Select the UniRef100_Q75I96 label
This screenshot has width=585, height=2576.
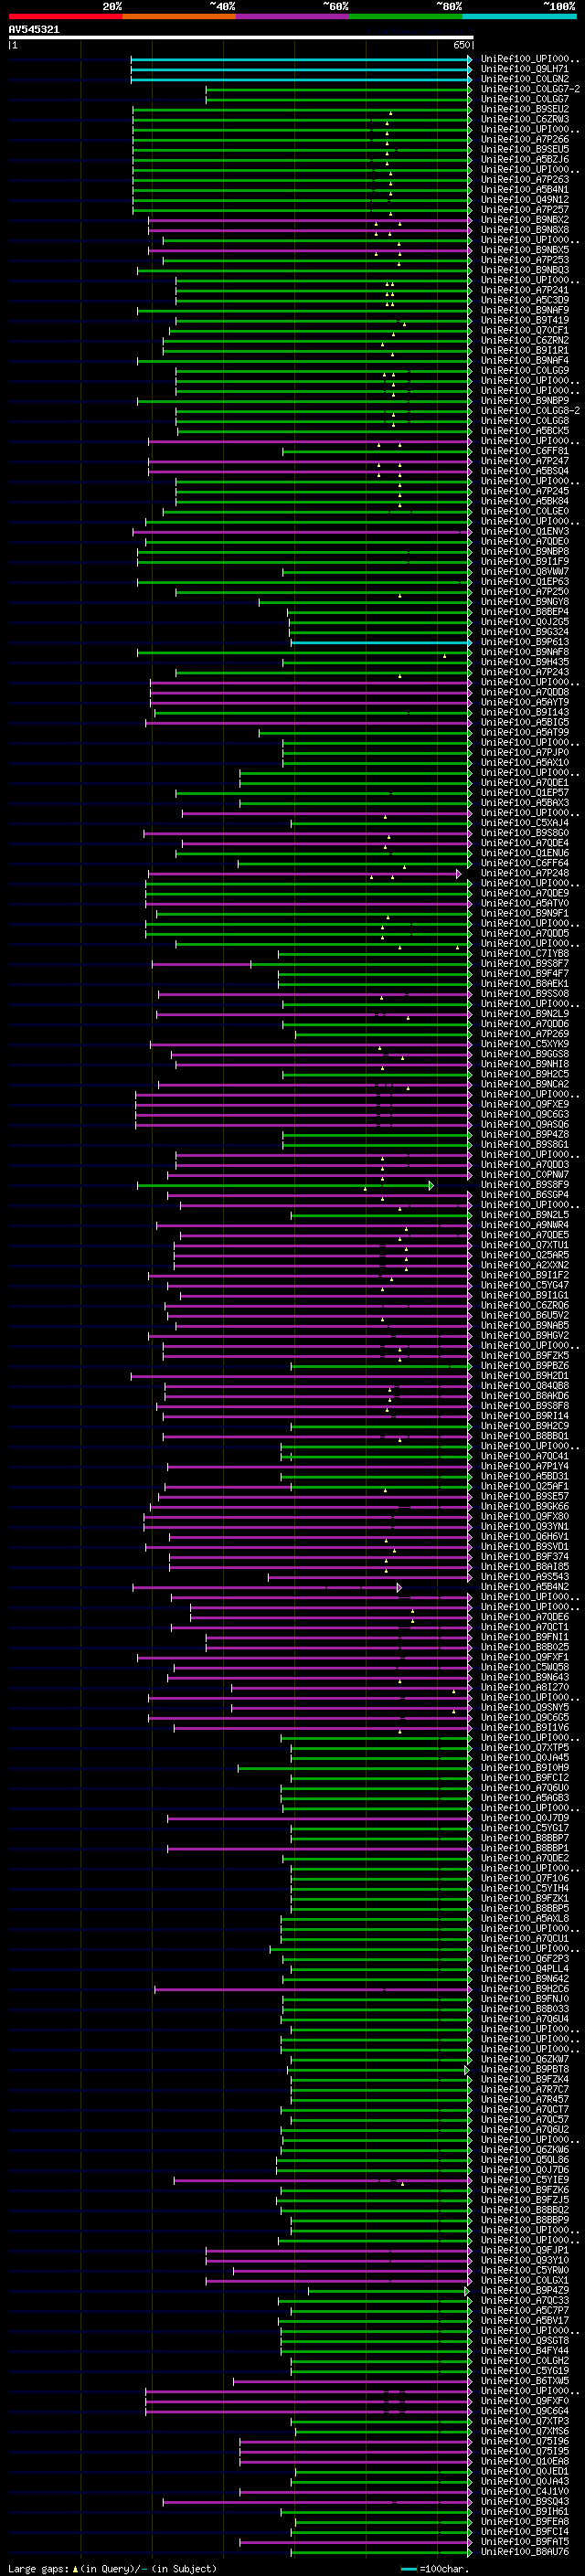click(525, 2440)
